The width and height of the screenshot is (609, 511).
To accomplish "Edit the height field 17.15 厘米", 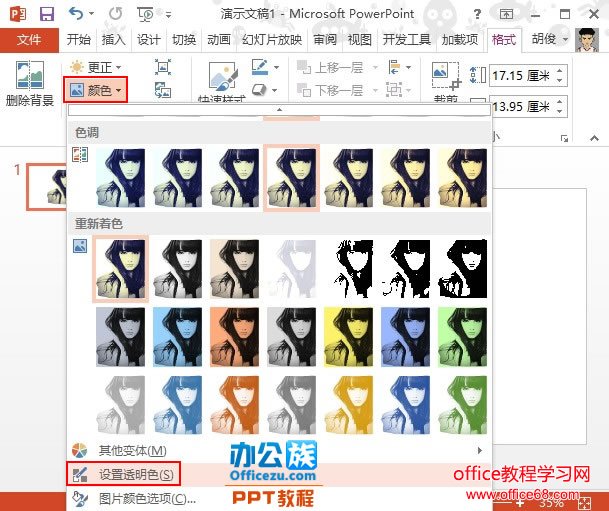I will pos(522,75).
